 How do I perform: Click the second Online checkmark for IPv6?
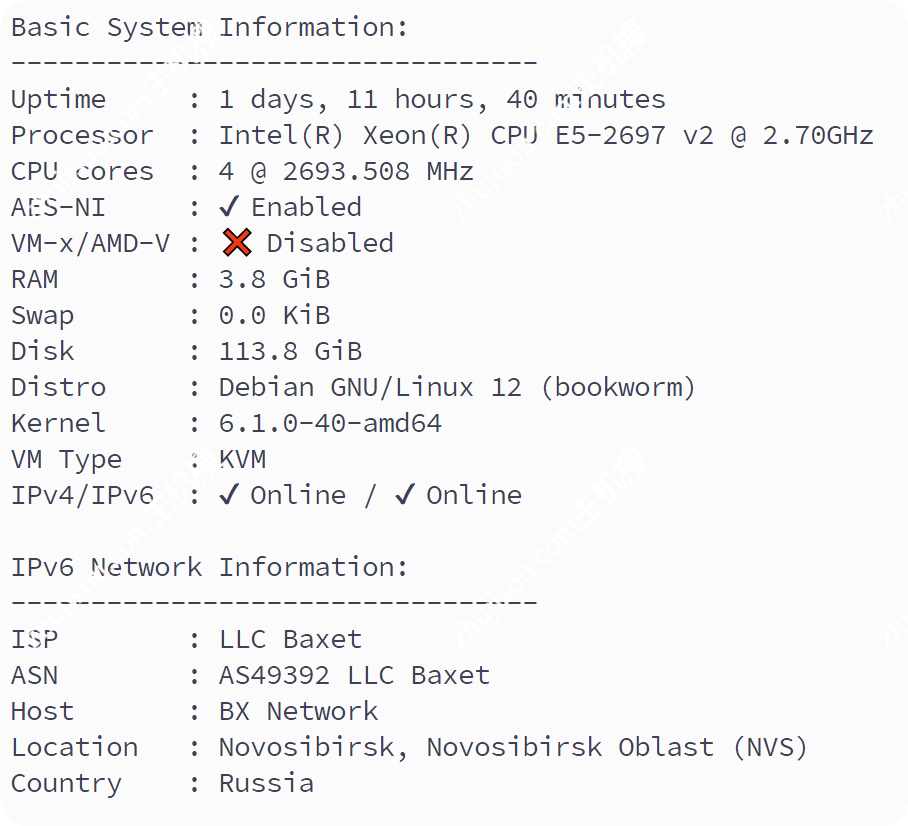[404, 495]
